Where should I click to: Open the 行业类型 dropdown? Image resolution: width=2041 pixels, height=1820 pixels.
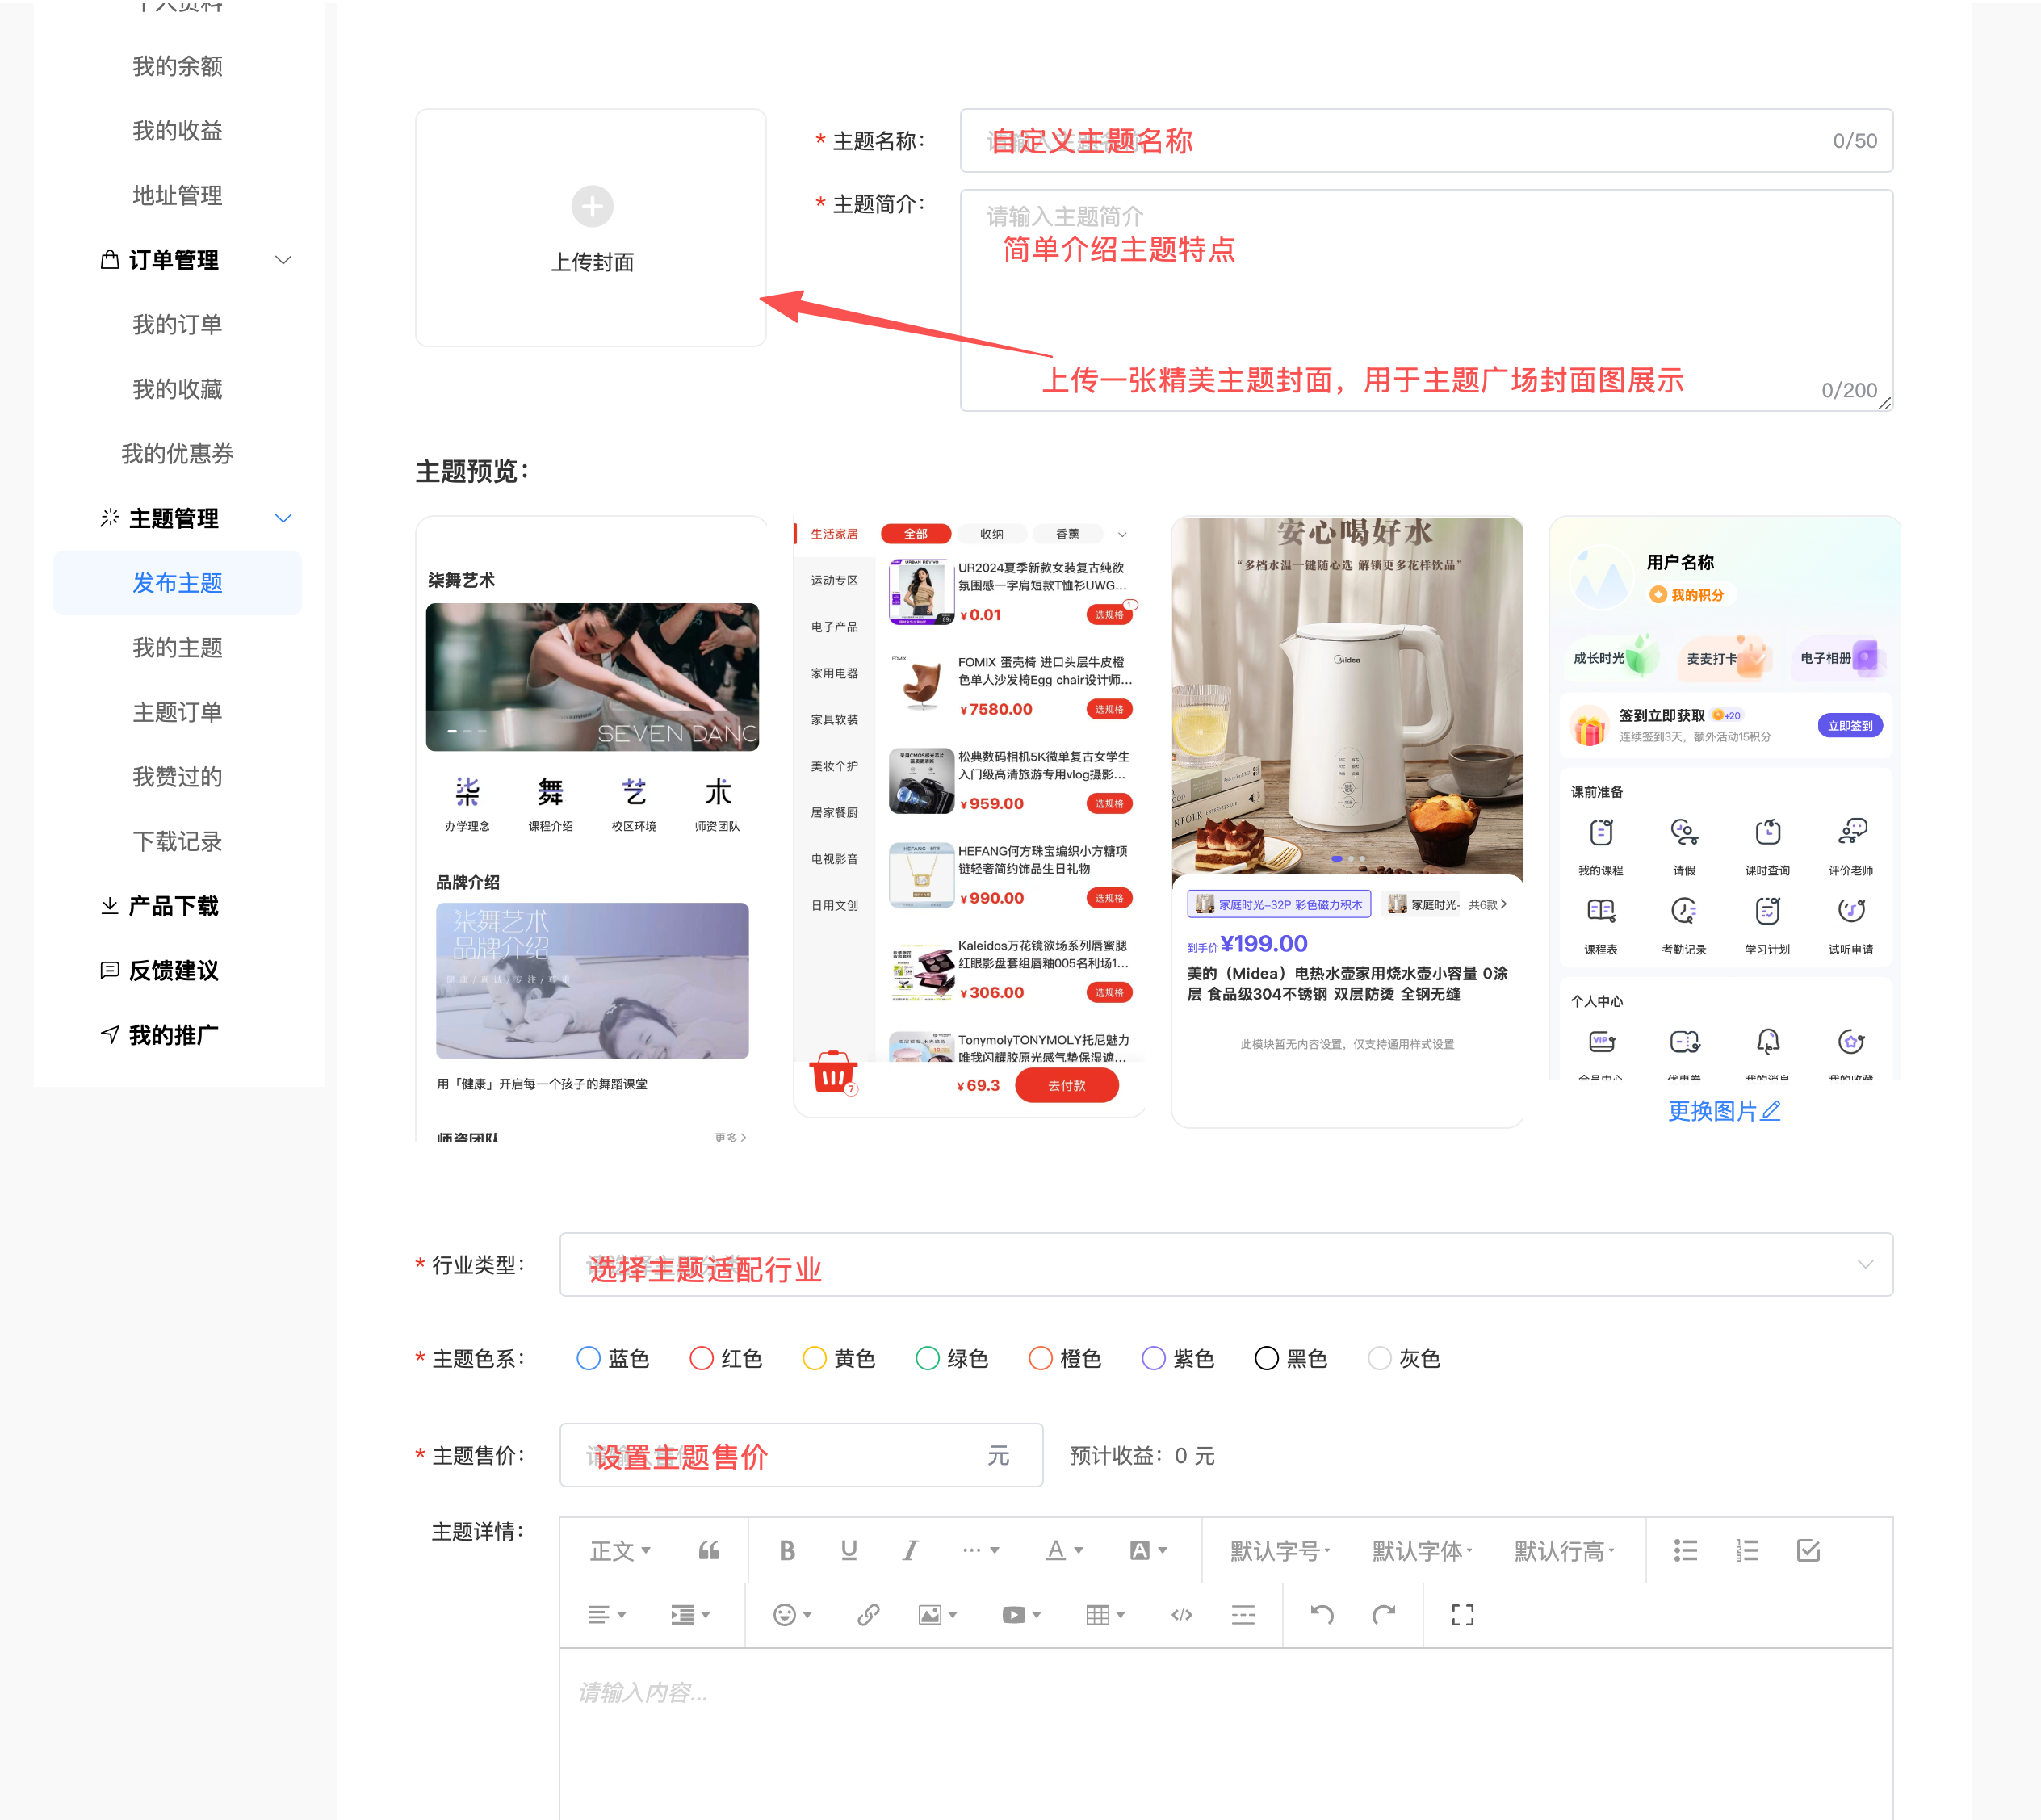point(1225,1265)
